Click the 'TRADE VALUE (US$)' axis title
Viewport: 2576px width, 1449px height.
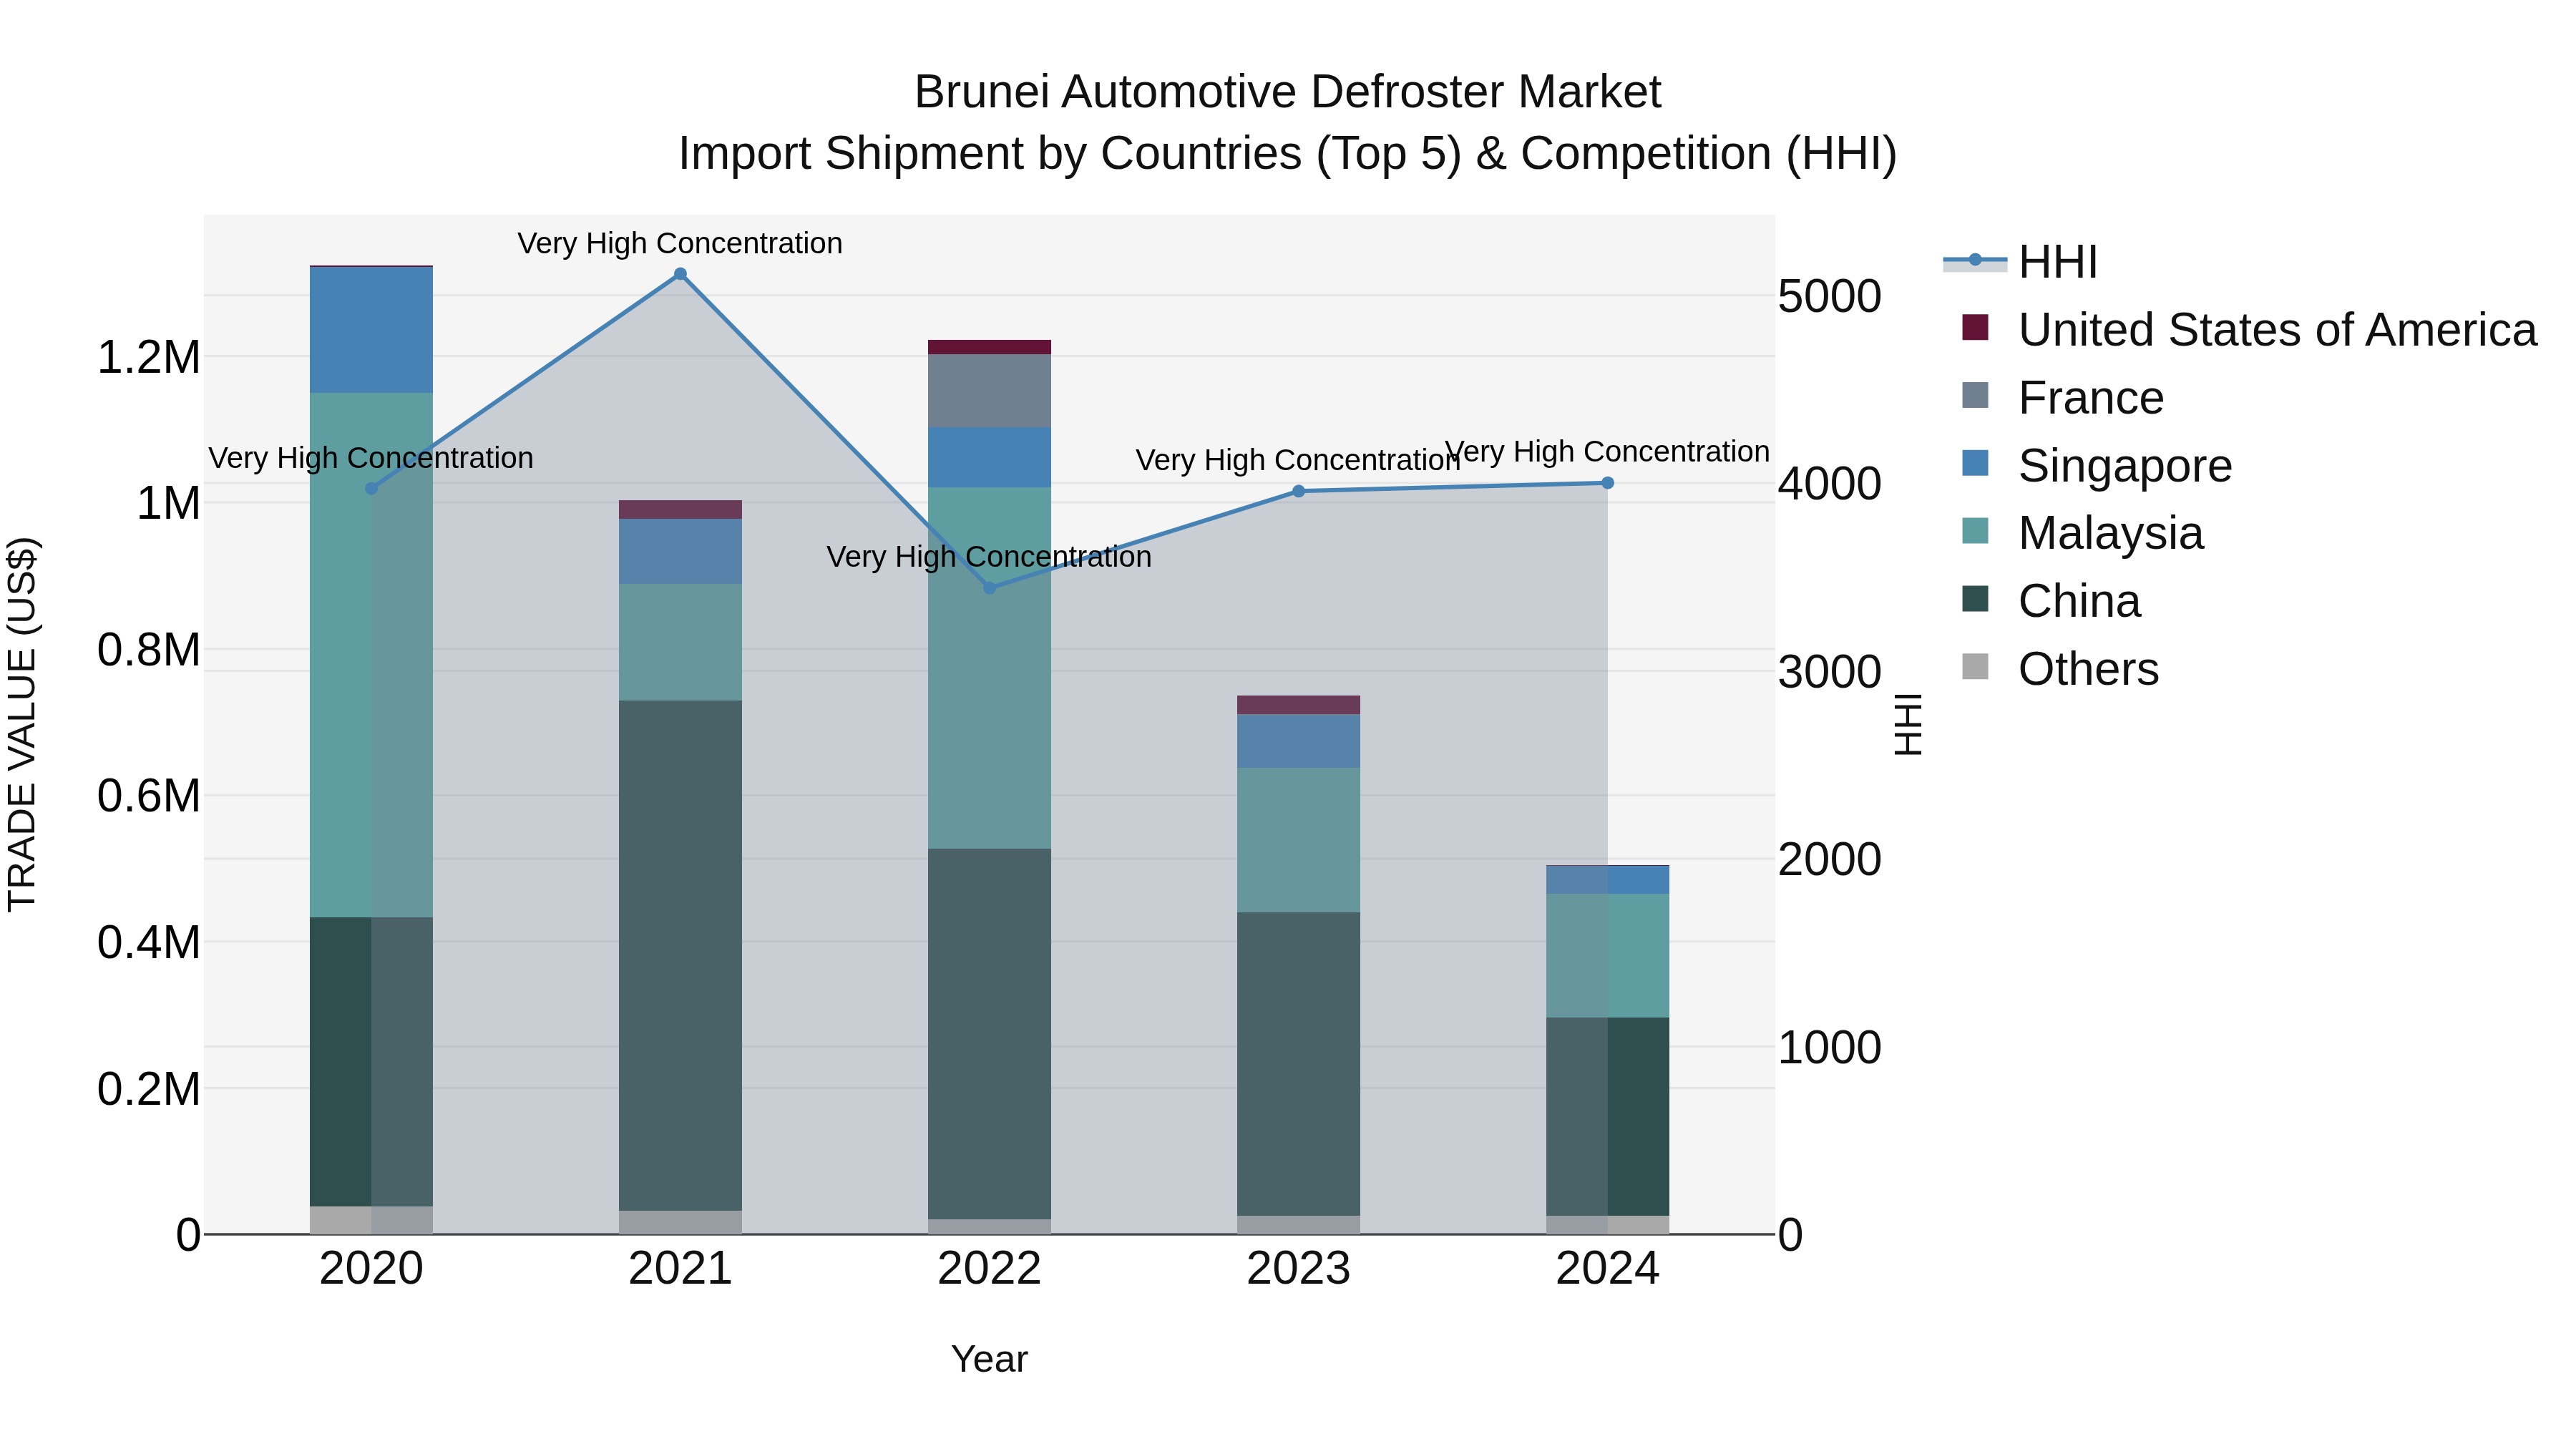[x=22, y=724]
